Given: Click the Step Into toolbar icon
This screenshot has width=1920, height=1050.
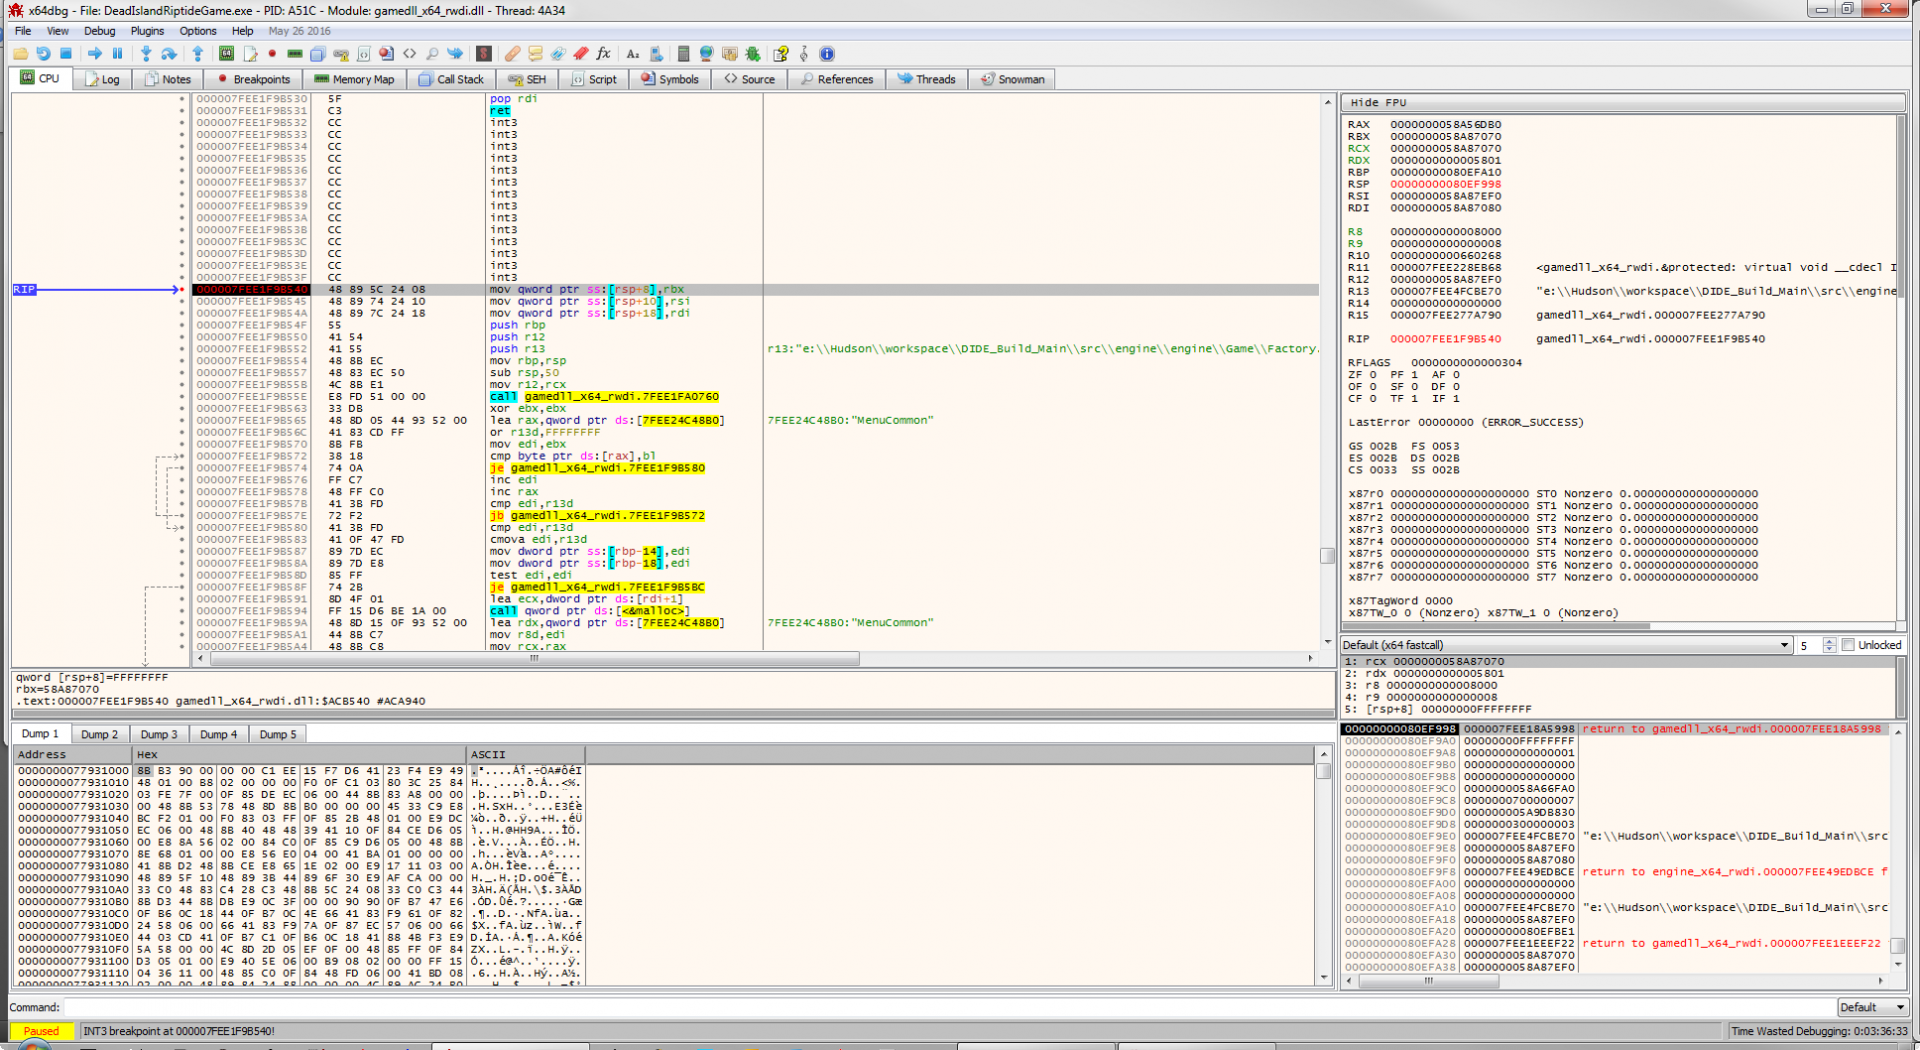Looking at the screenshot, I should (146, 54).
